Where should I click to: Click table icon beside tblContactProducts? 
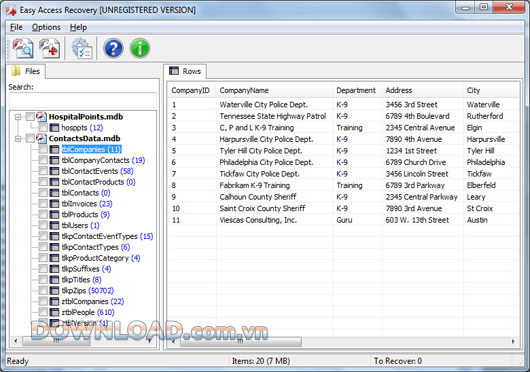54,182
